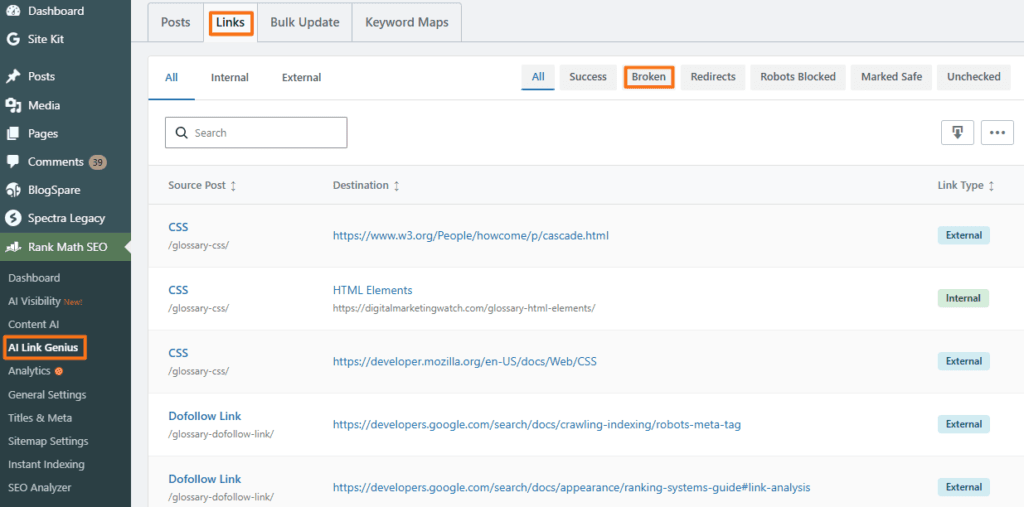The height and width of the screenshot is (507, 1024).
Task: Open SEO Analyzer submenu item
Action: pos(39,488)
